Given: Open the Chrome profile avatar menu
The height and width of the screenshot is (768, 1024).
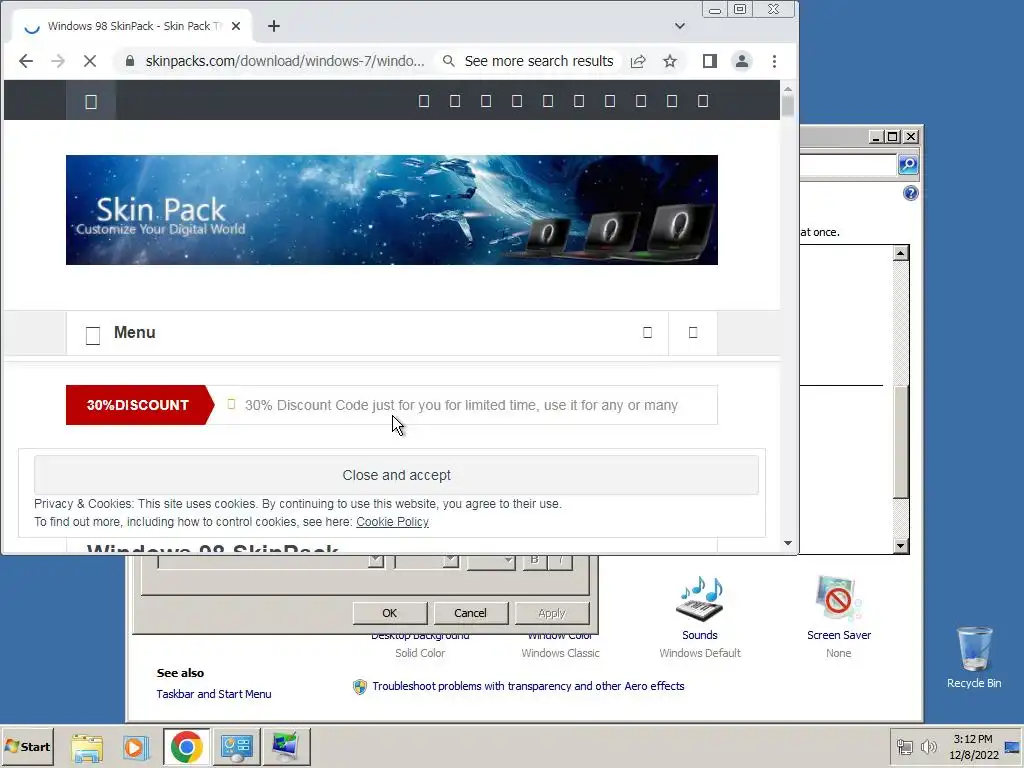Looking at the screenshot, I should pos(742,61).
